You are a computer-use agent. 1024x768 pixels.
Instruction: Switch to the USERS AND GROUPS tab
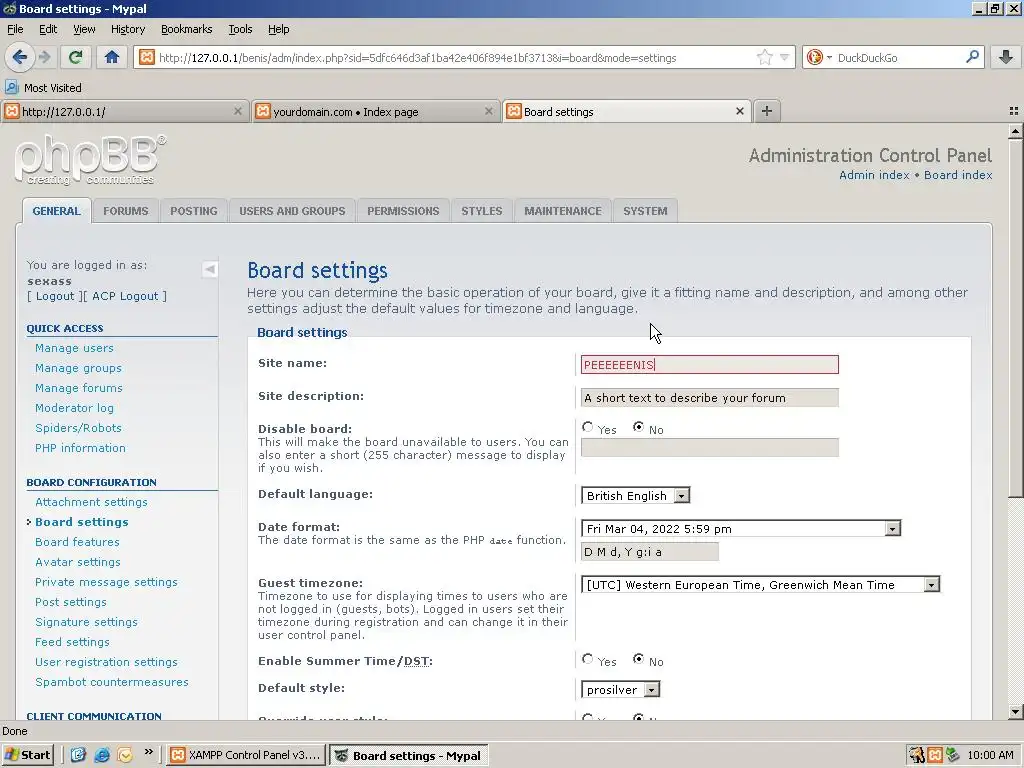point(292,211)
